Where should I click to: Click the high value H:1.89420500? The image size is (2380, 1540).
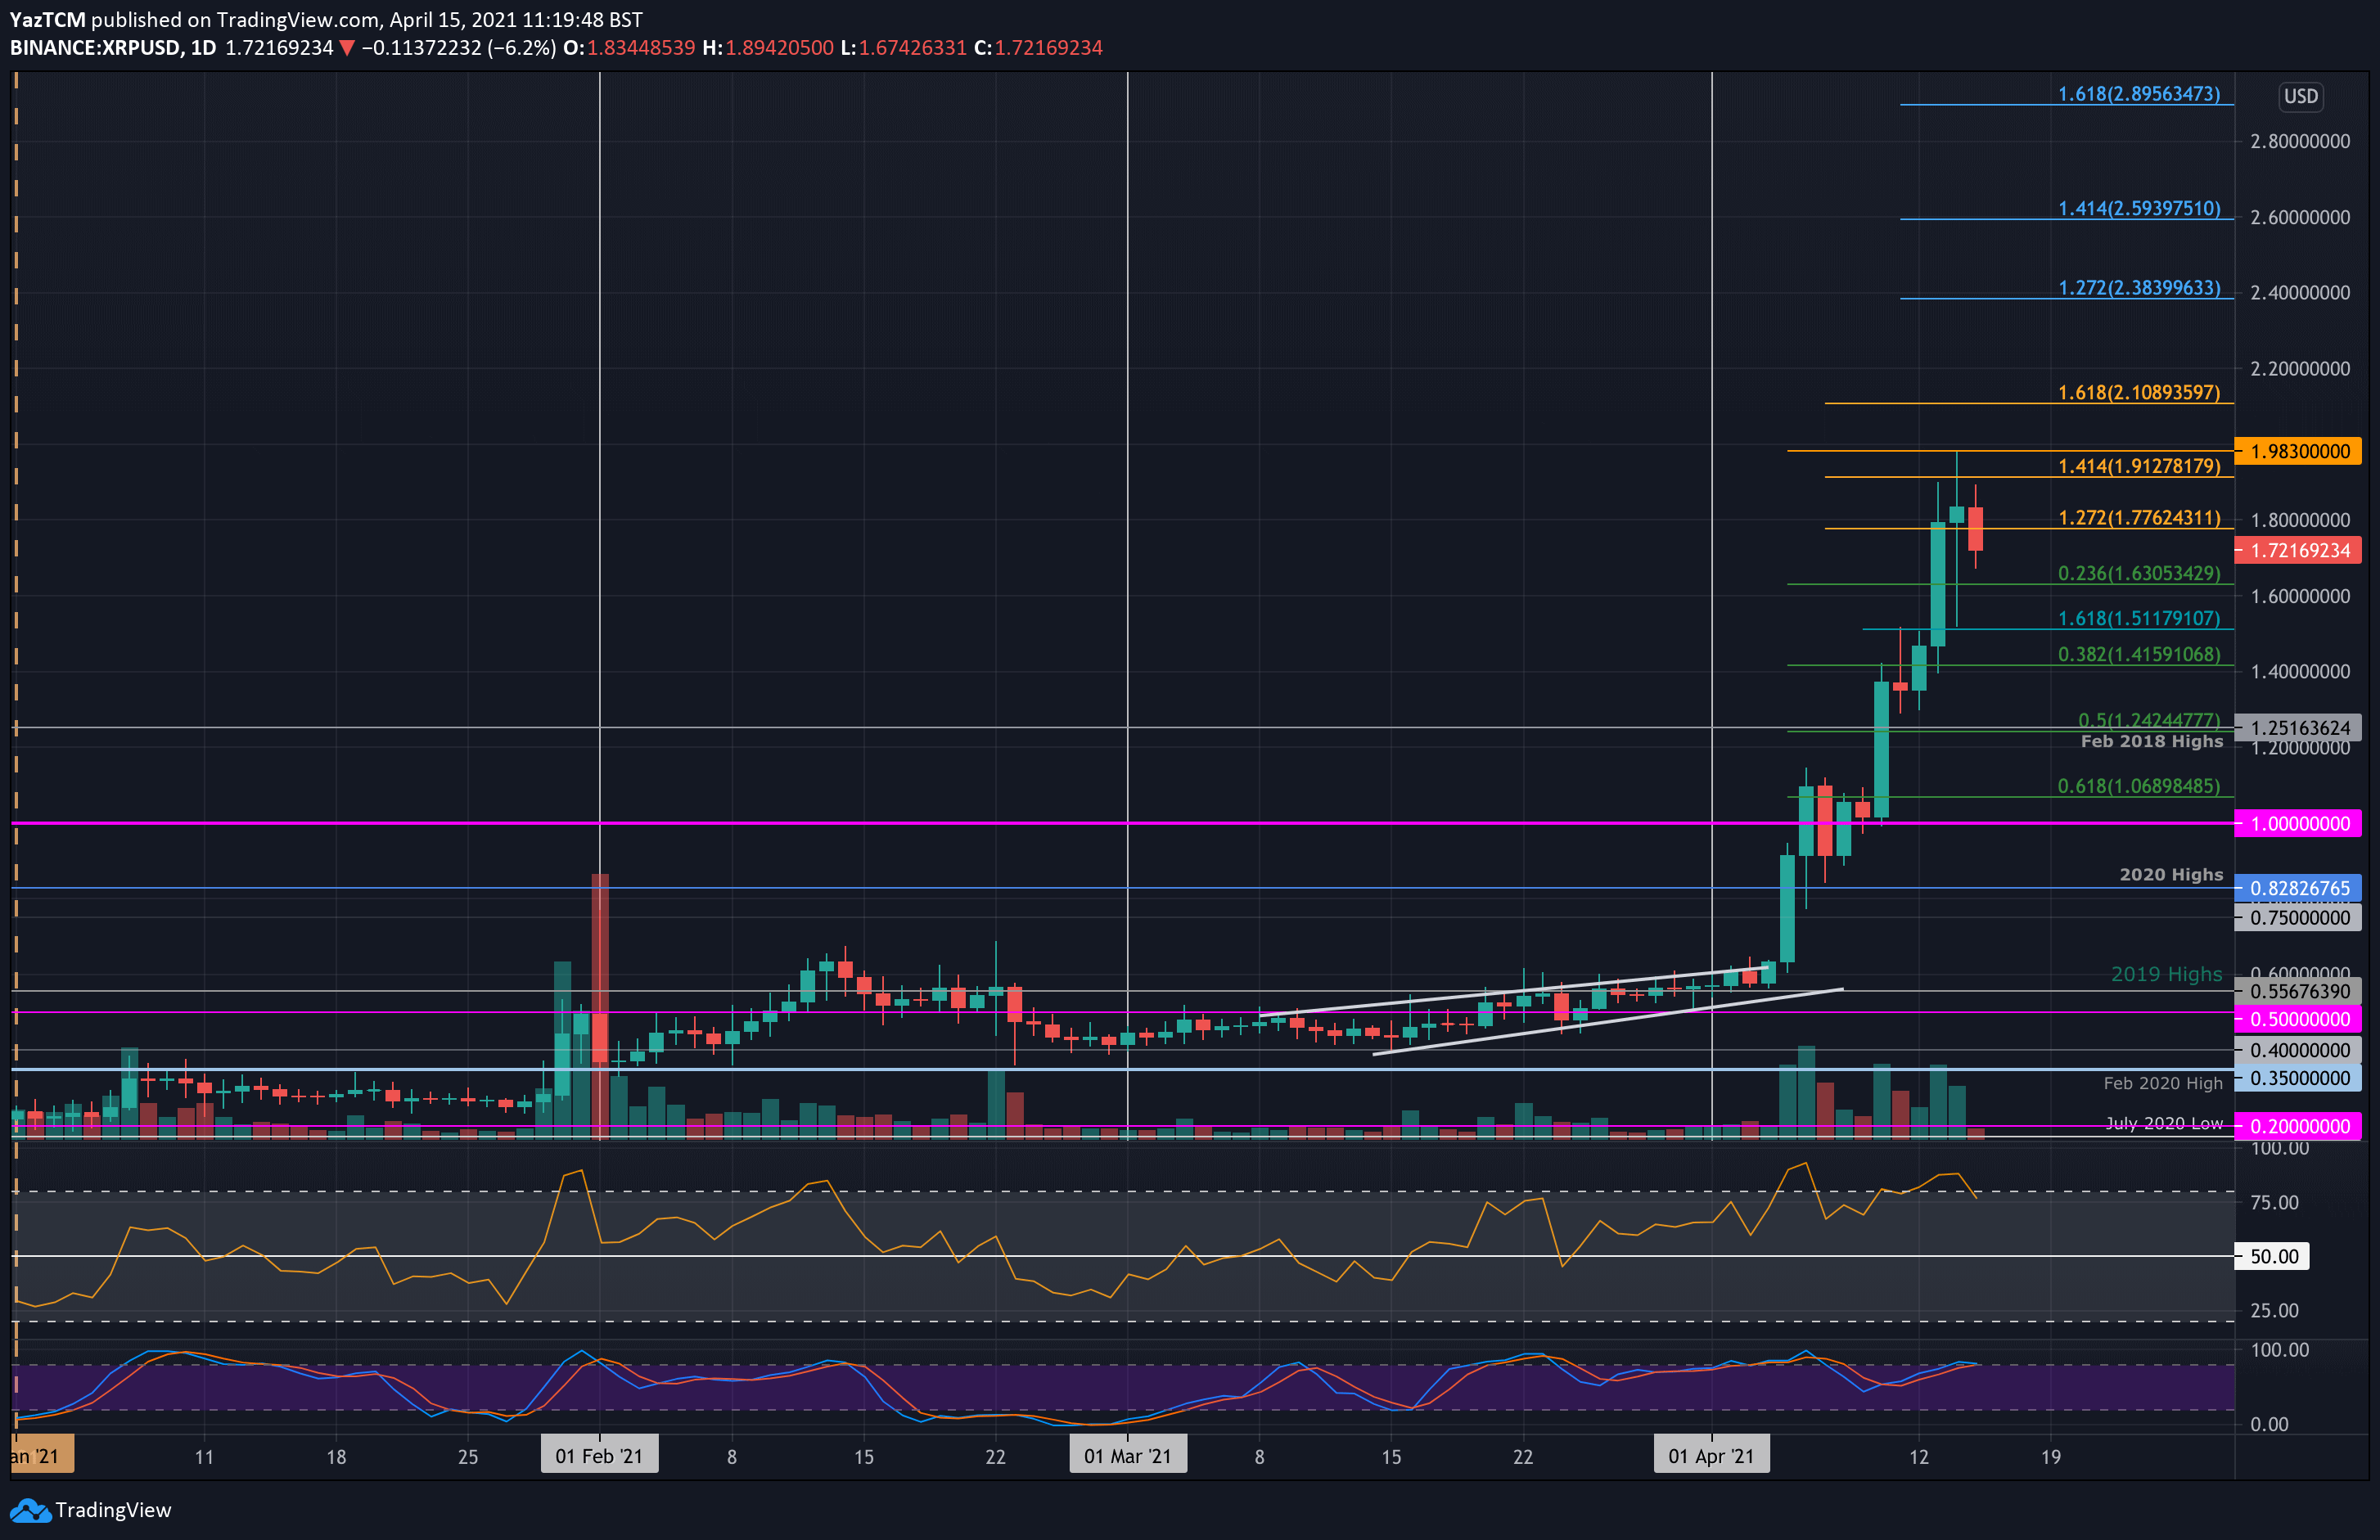pos(768,48)
